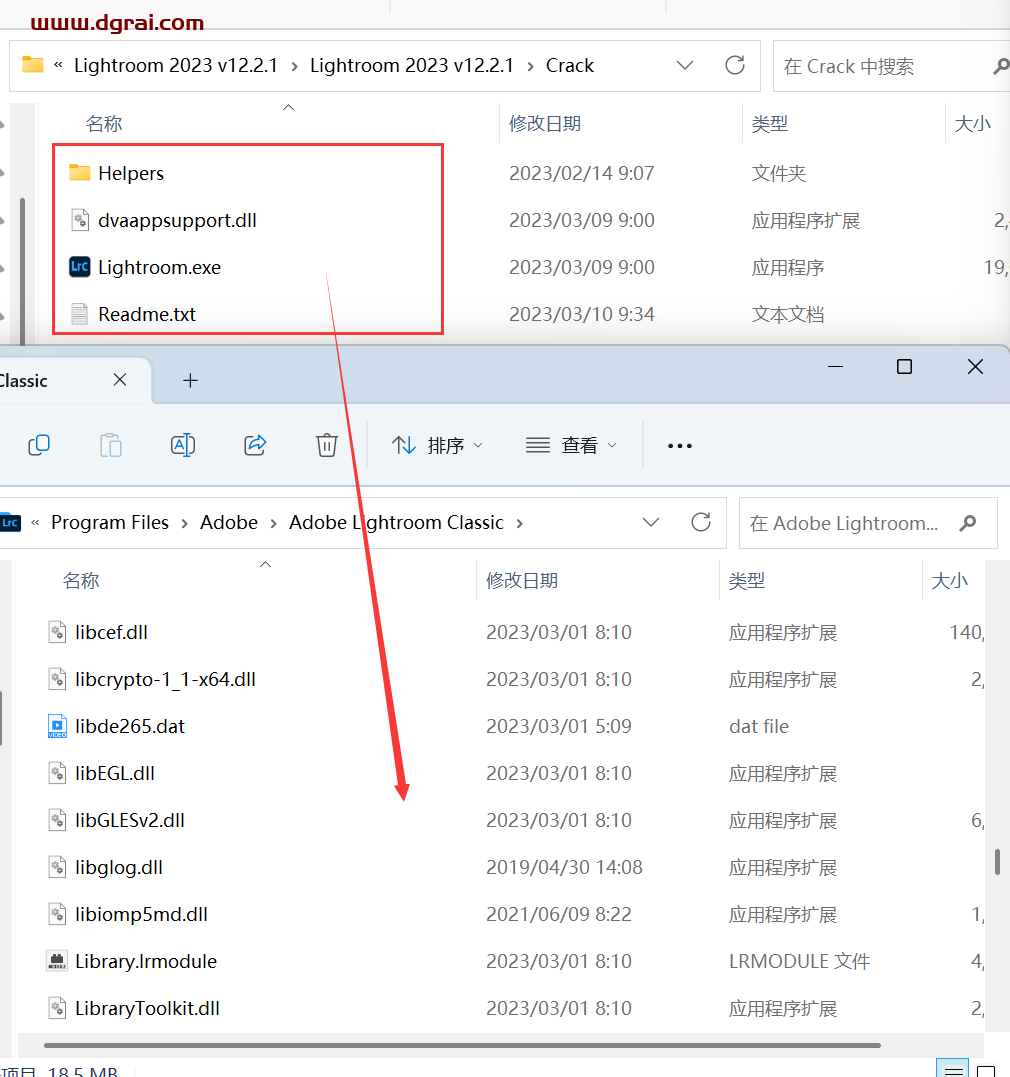The image size is (1010, 1077).
Task: Select the Readme.txt file
Action: [x=146, y=314]
